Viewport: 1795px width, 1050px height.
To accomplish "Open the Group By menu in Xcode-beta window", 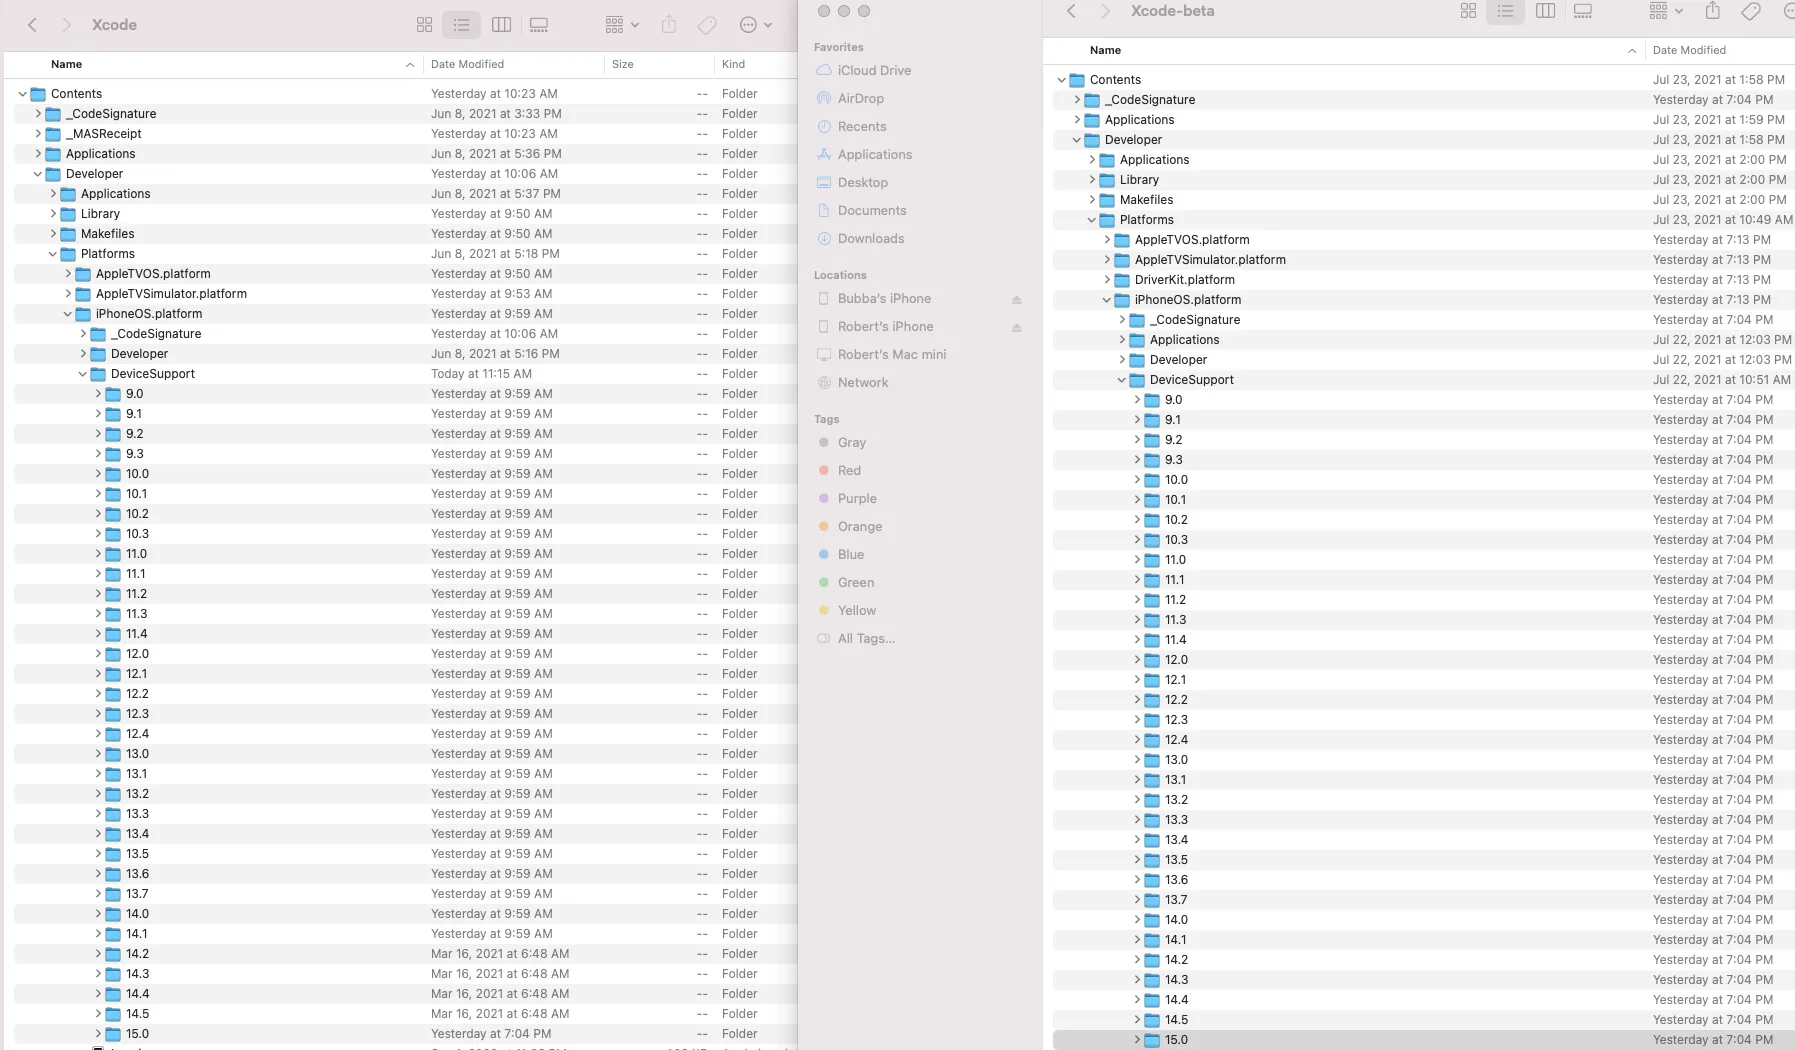I will click(1666, 11).
